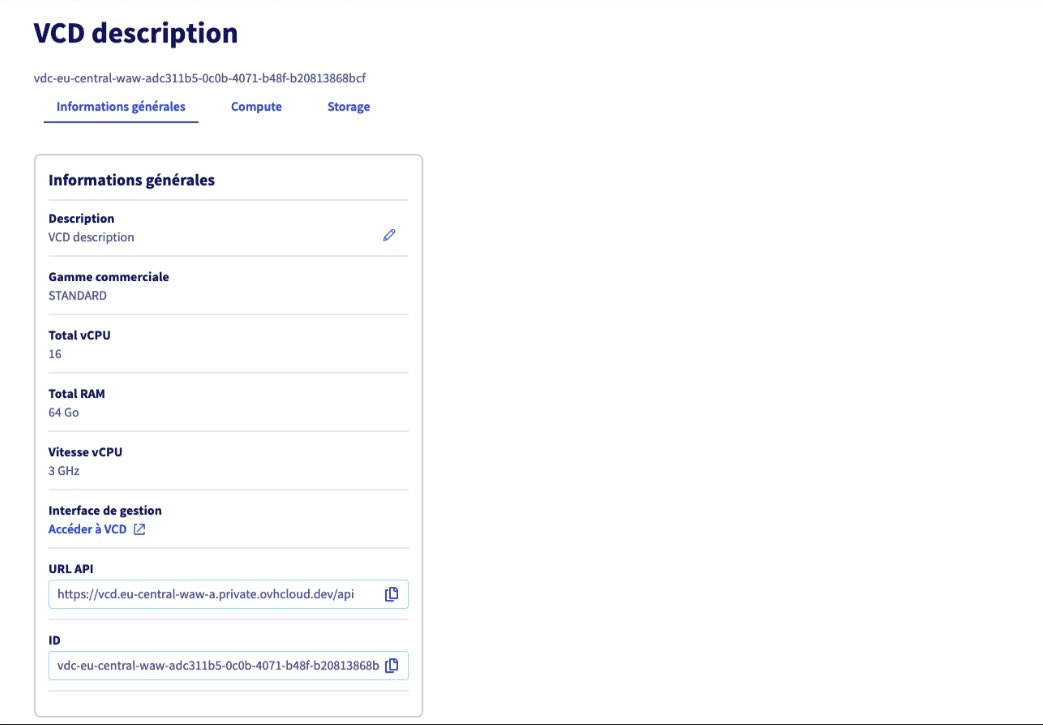Copy the URL API with the clipboard icon
Screen dimensions: 1043x725
tap(392, 594)
